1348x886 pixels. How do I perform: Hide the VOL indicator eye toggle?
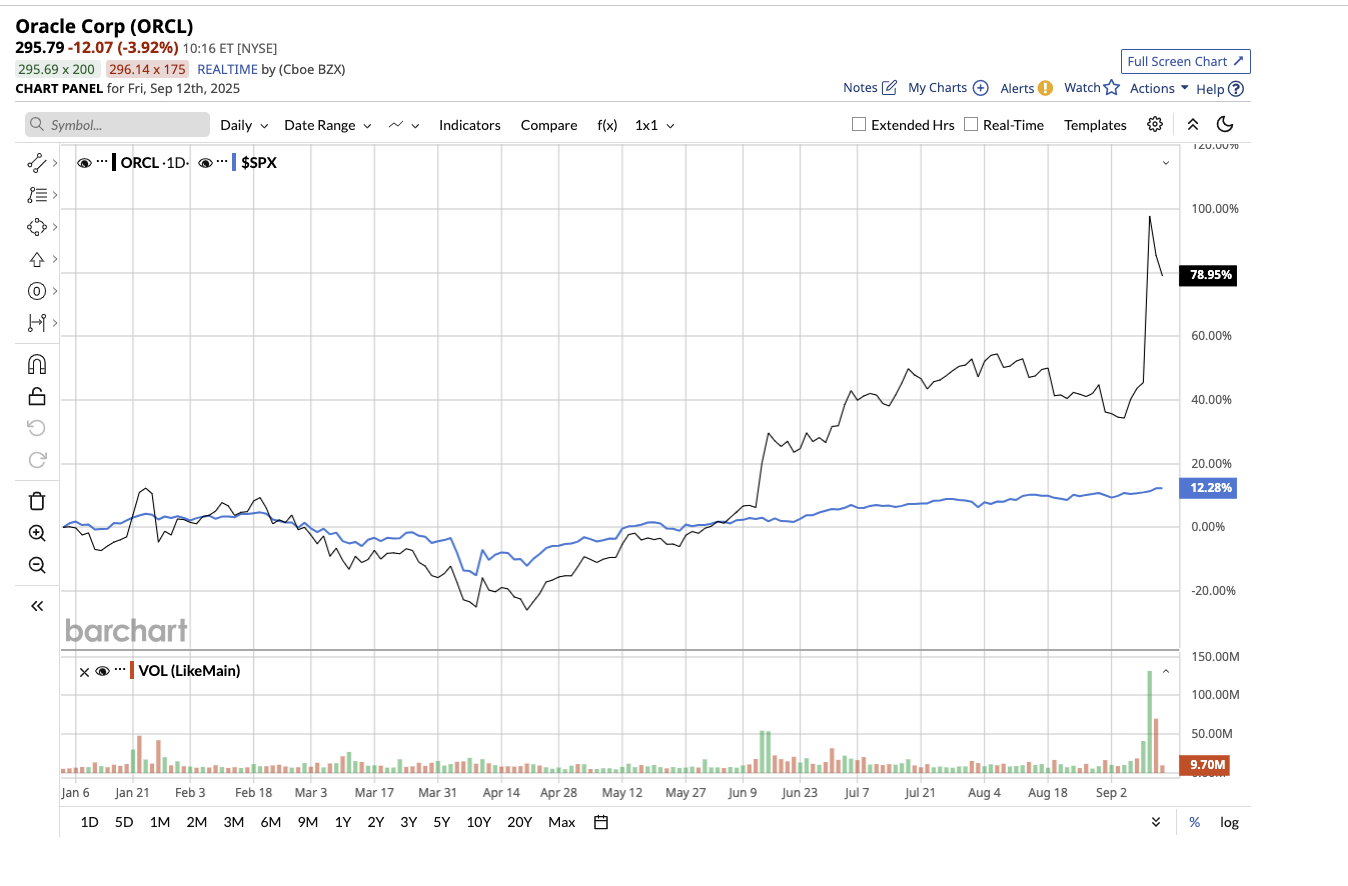[x=102, y=671]
